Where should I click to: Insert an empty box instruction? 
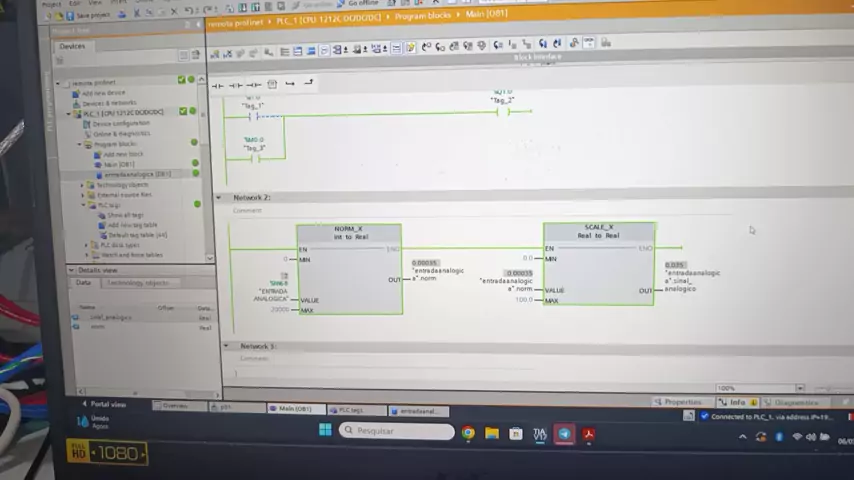pos(271,85)
